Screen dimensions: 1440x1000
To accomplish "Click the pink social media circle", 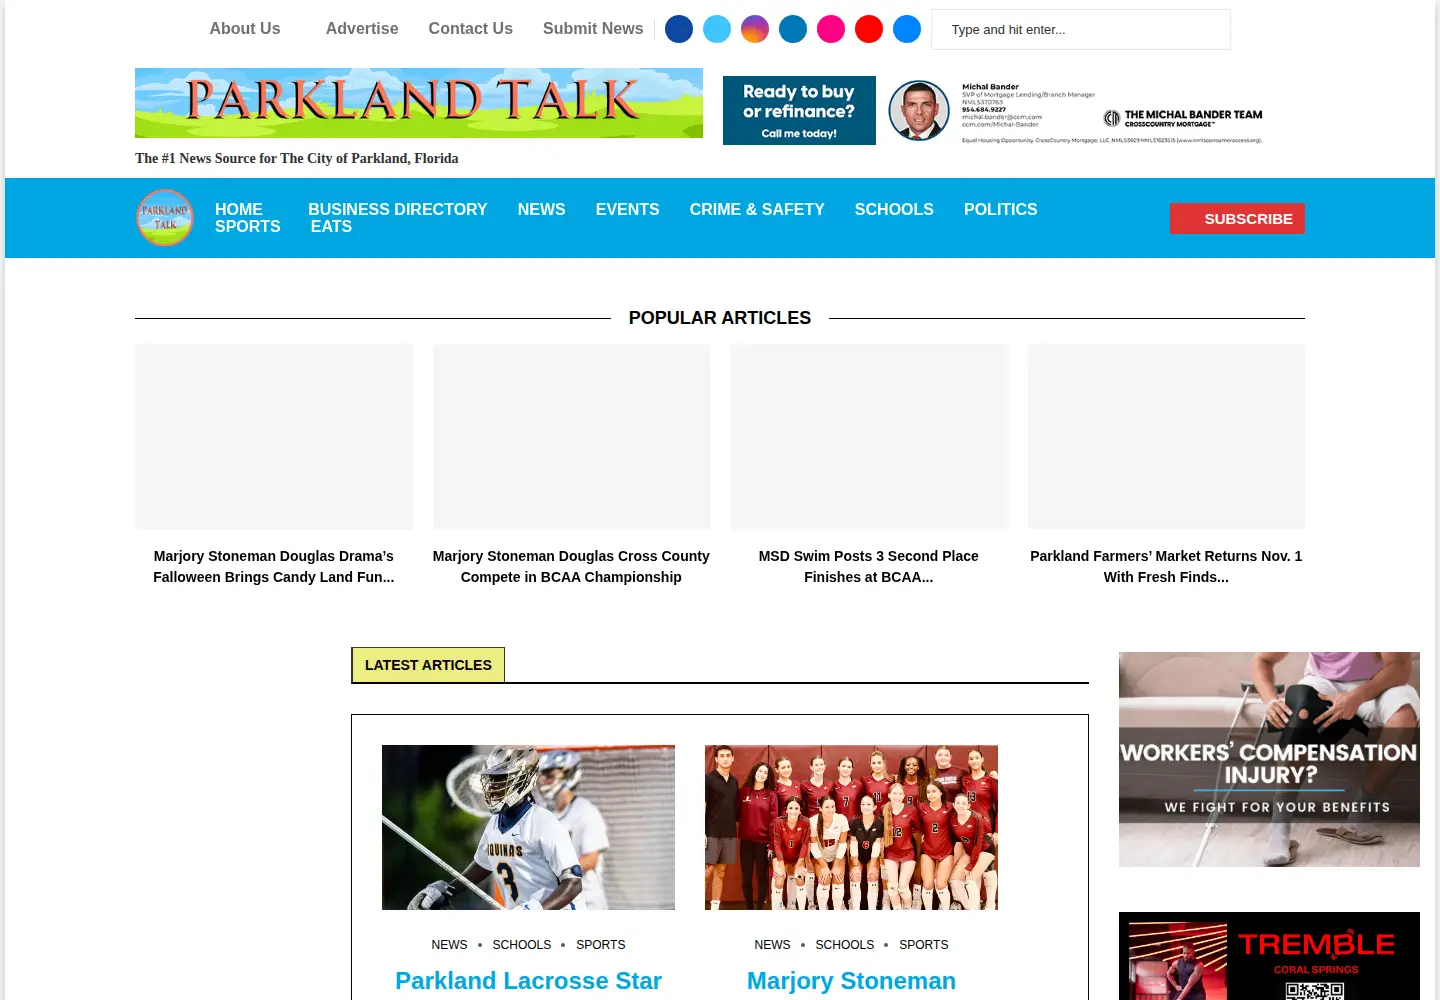I will (831, 29).
